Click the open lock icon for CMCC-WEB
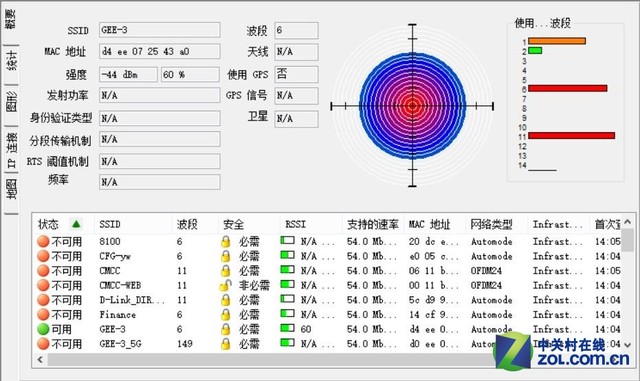This screenshot has height=381, width=640. click(x=225, y=285)
